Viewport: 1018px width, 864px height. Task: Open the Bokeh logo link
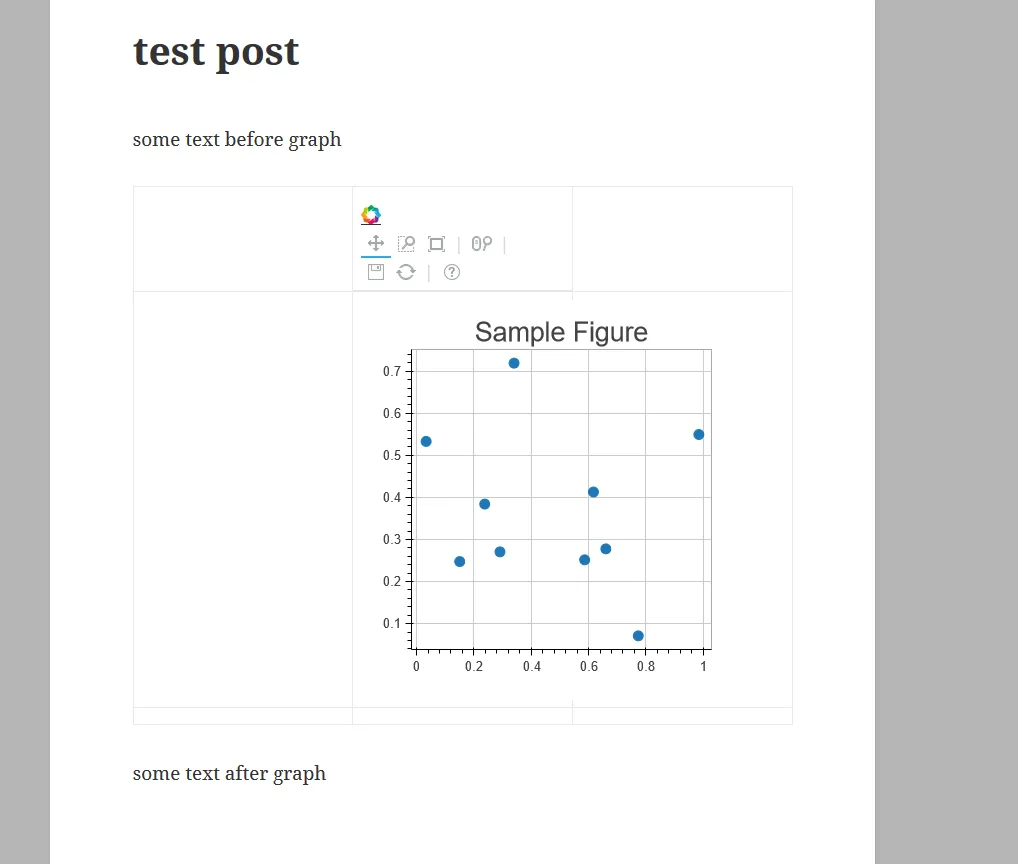(x=371, y=215)
